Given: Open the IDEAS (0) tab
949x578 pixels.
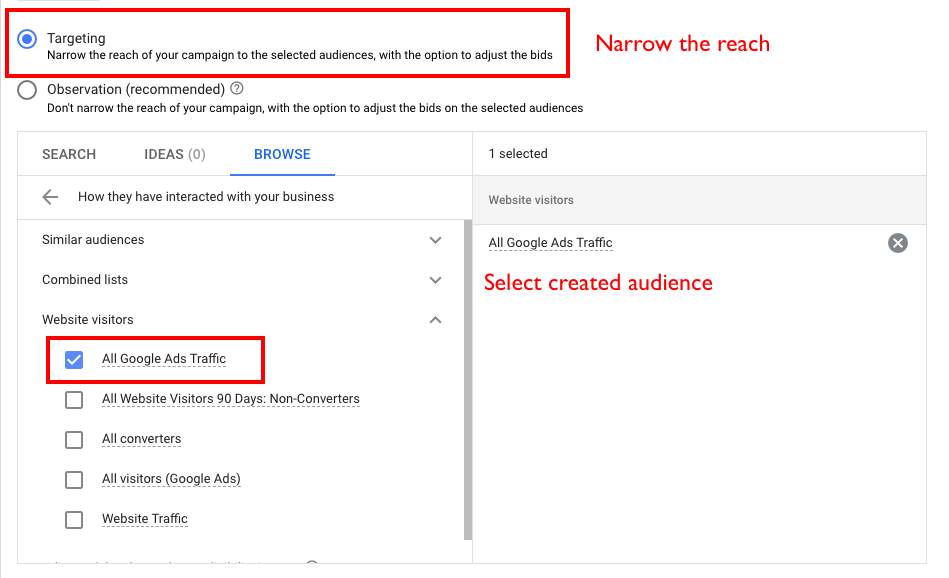Looking at the screenshot, I should (x=175, y=154).
